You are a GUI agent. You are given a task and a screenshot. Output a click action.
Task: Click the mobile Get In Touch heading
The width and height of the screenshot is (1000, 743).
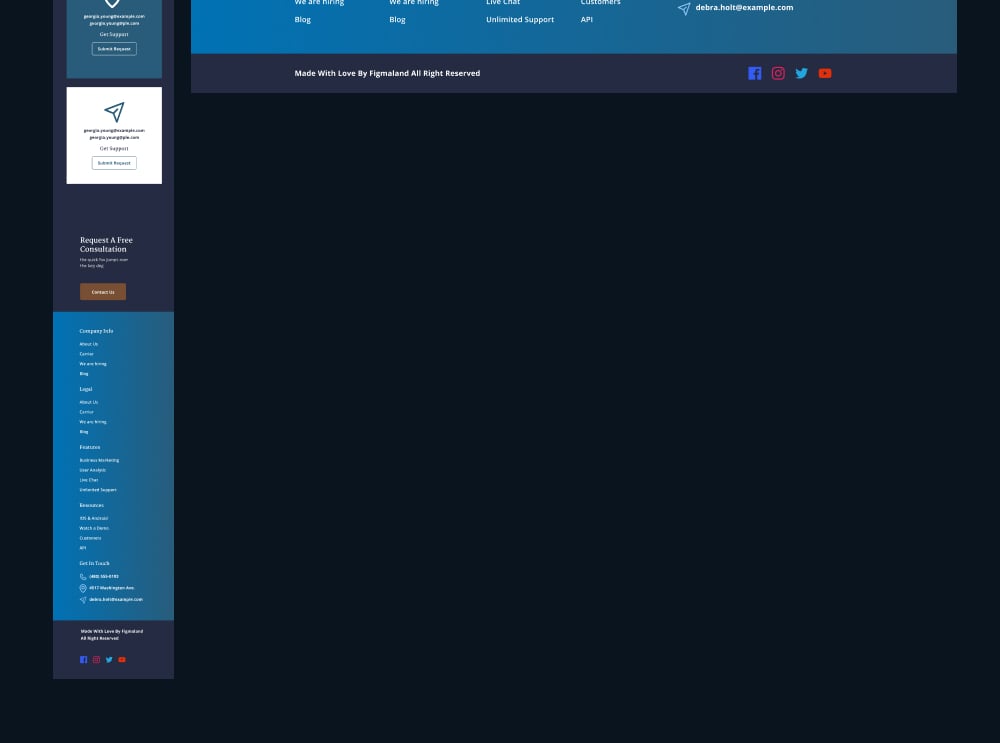pos(94,563)
